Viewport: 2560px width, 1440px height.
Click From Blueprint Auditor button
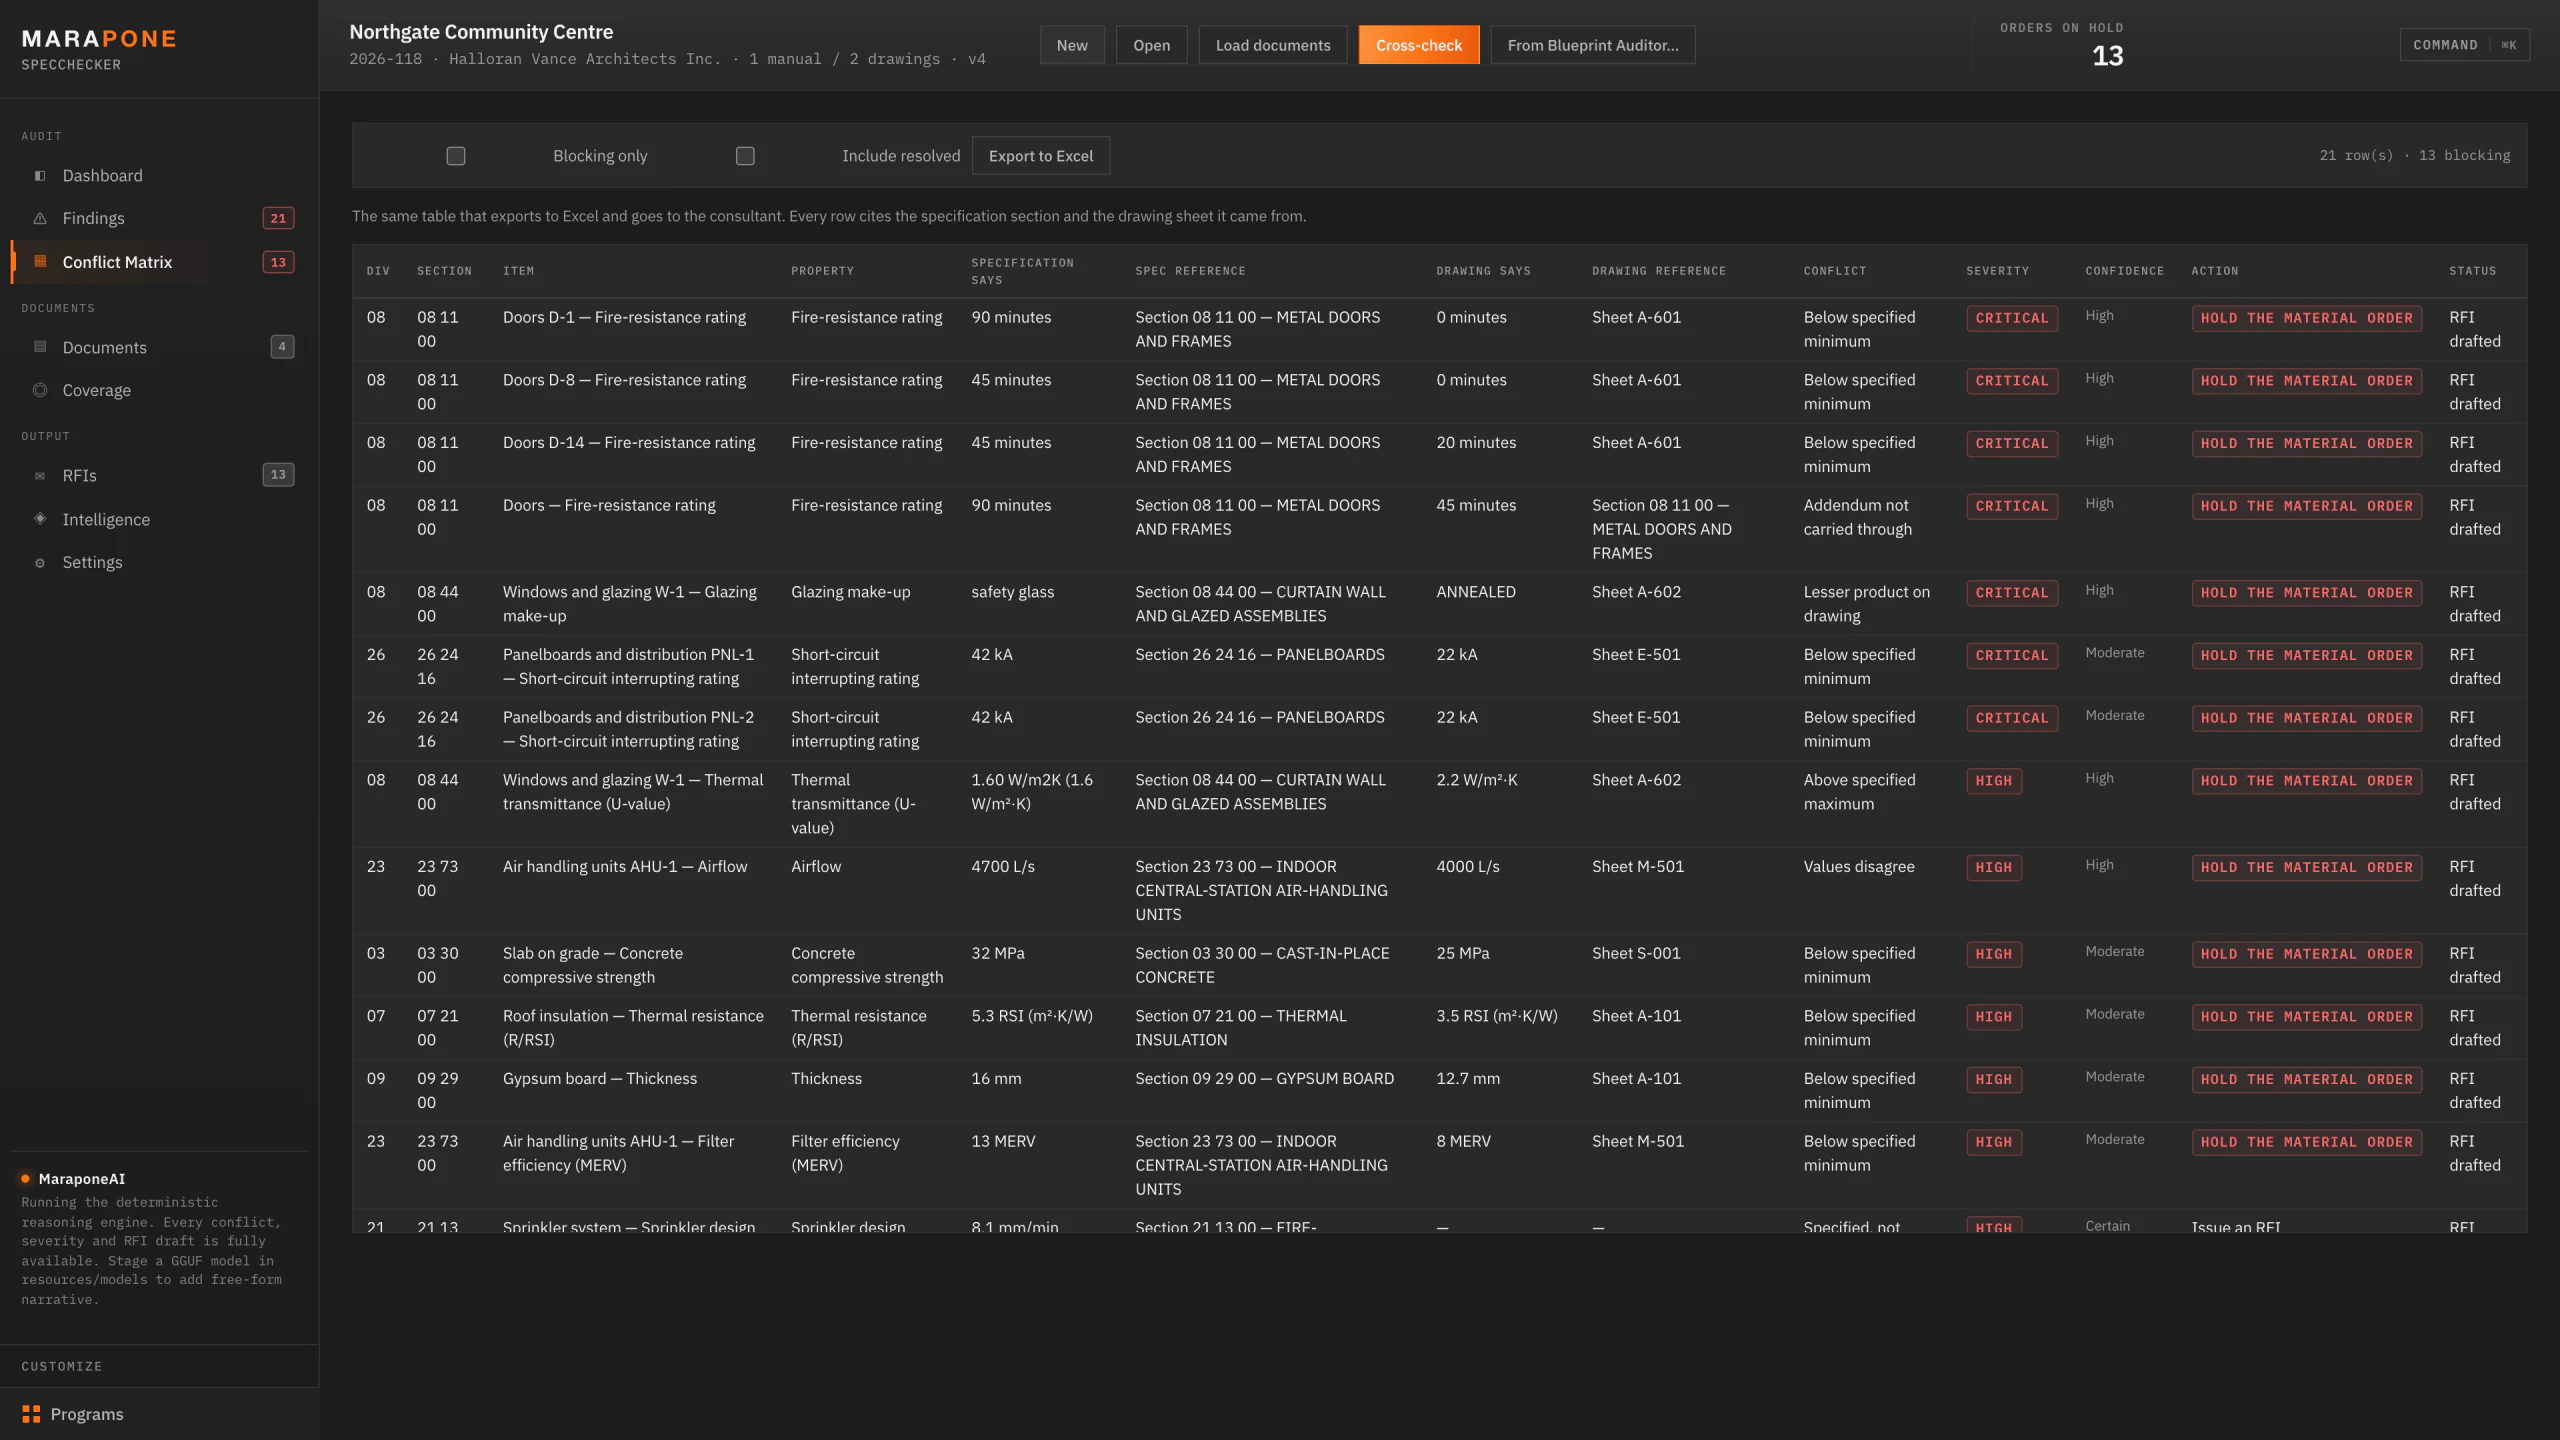point(1593,45)
